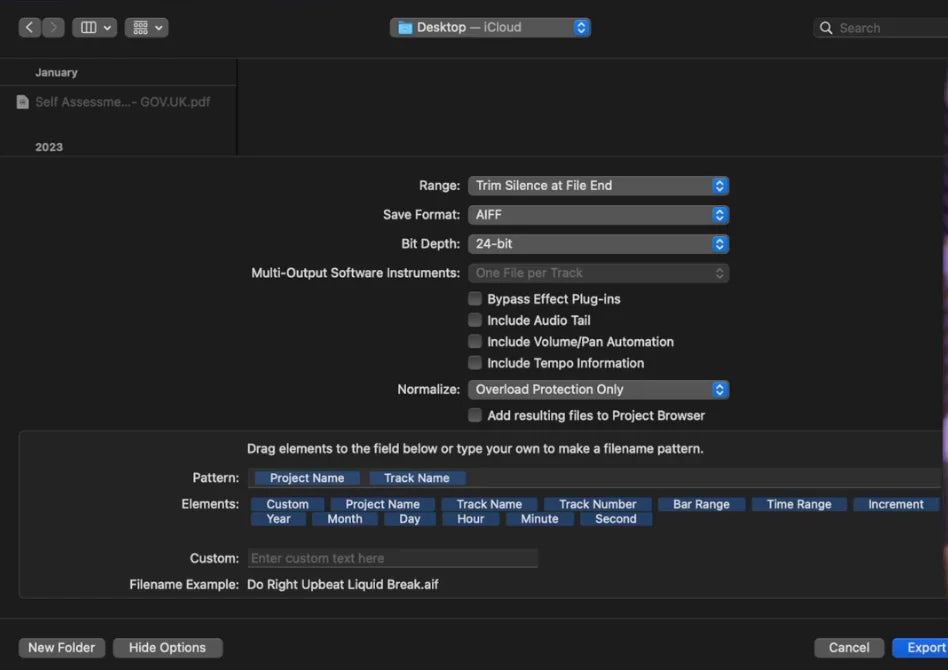Select the Month element token
This screenshot has height=670, width=948.
coord(345,519)
